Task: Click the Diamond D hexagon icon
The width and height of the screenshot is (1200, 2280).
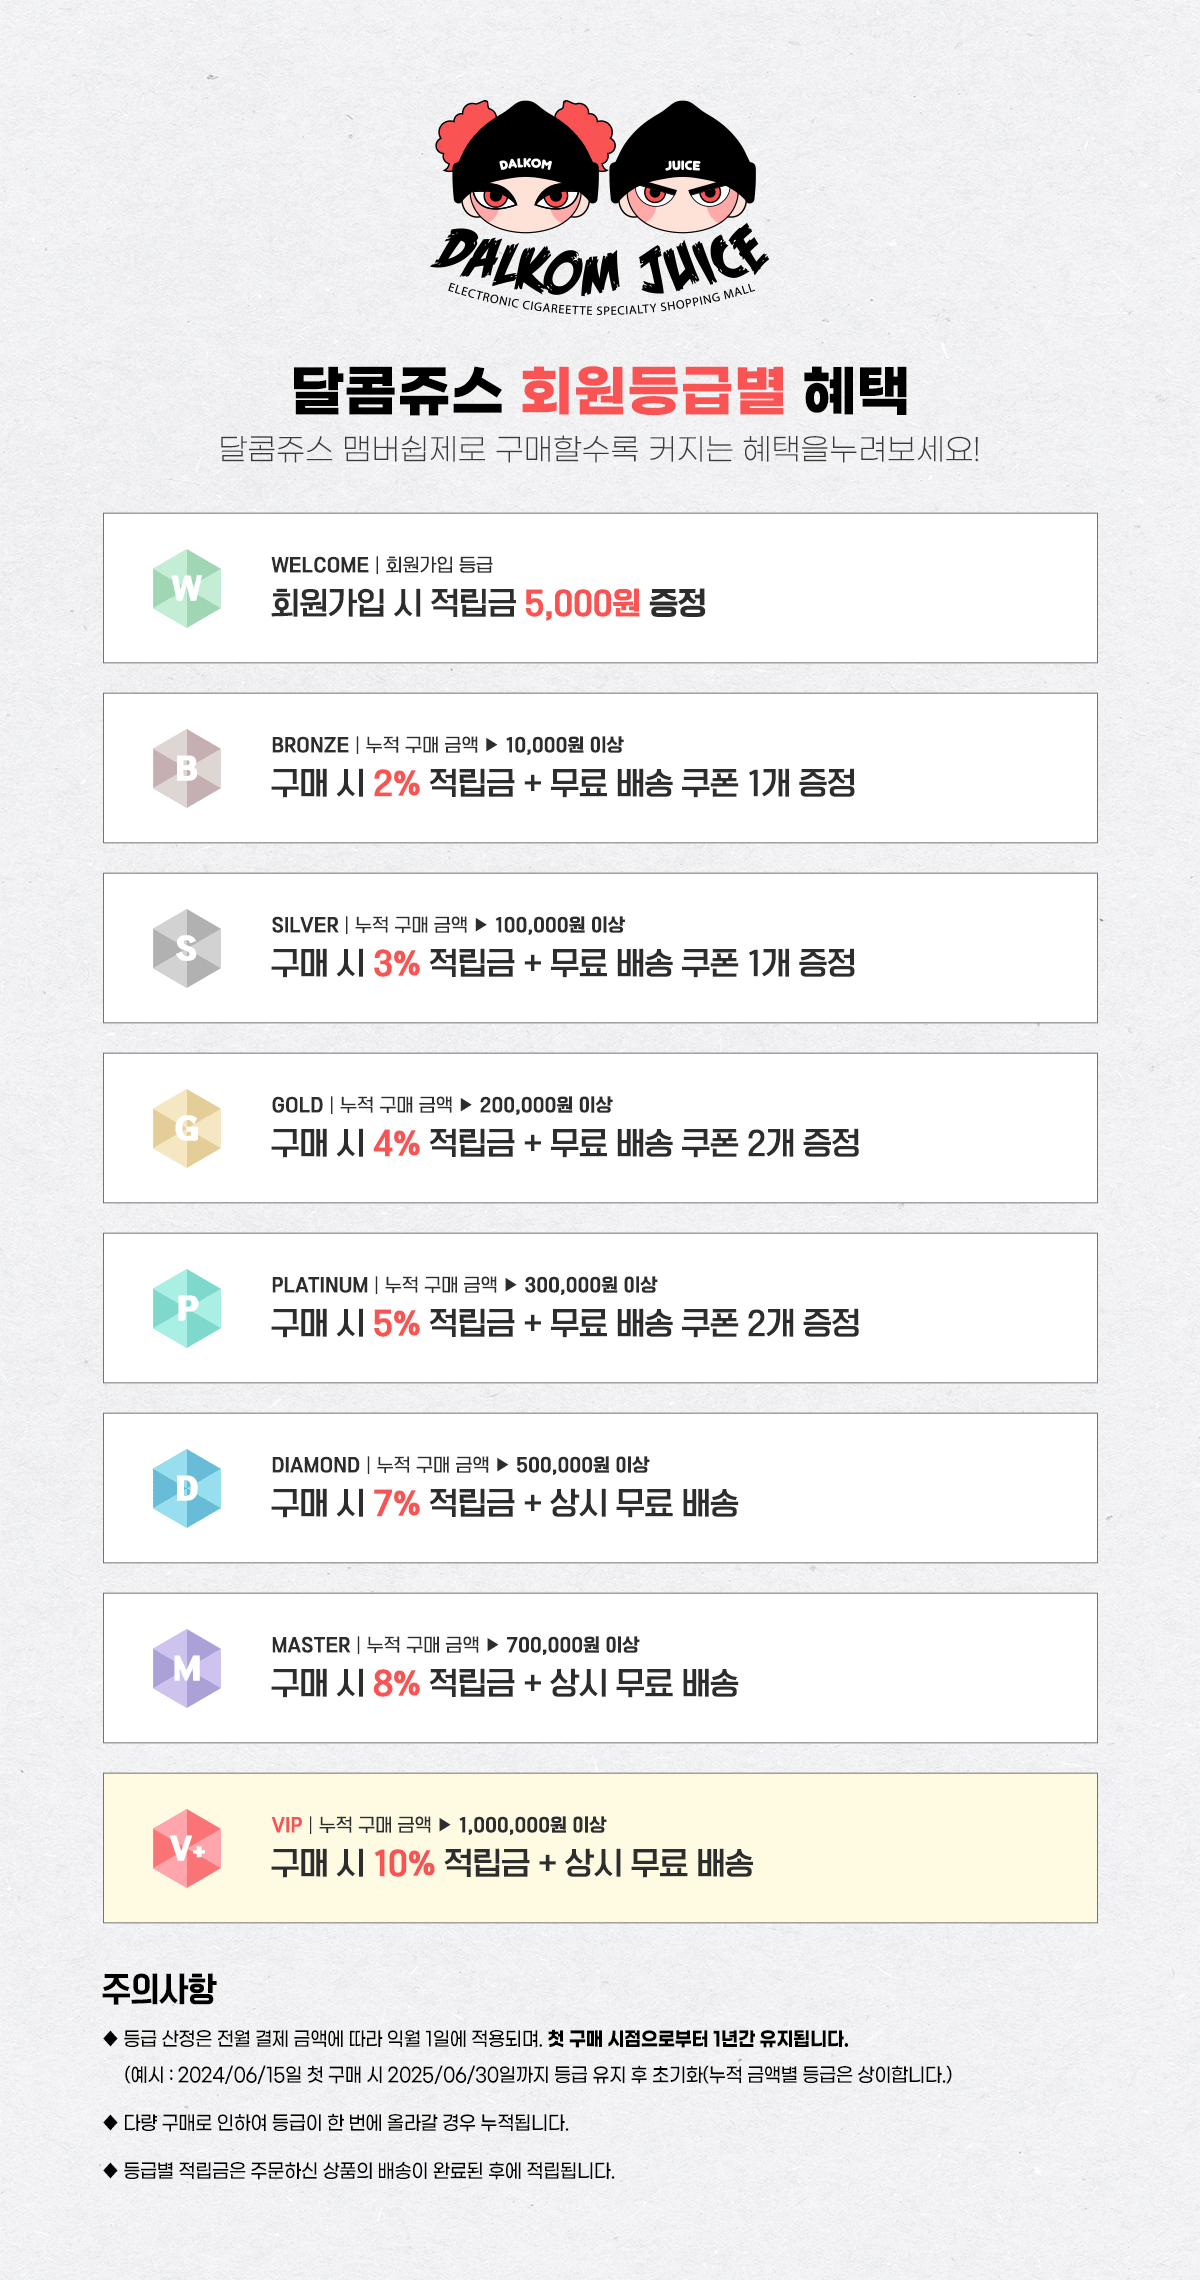Action: click(x=187, y=1488)
